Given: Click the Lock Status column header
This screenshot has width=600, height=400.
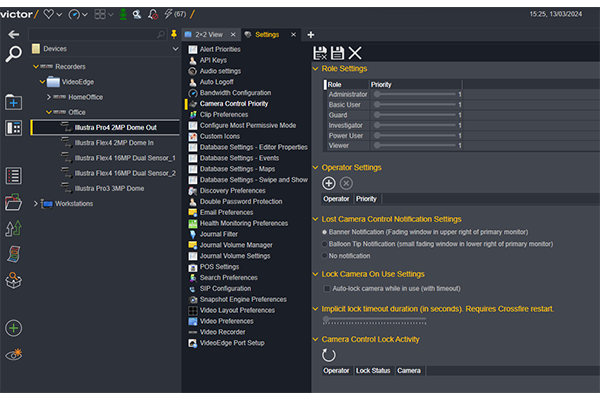Looking at the screenshot, I should (373, 371).
